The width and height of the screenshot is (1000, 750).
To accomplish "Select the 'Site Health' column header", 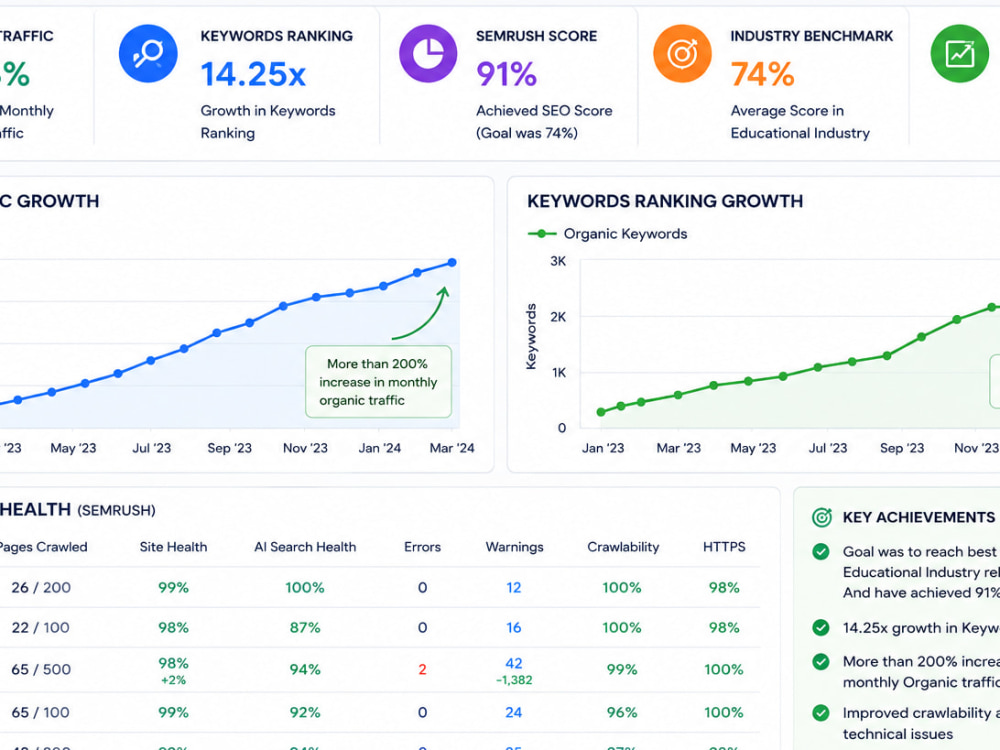I will pos(173,547).
